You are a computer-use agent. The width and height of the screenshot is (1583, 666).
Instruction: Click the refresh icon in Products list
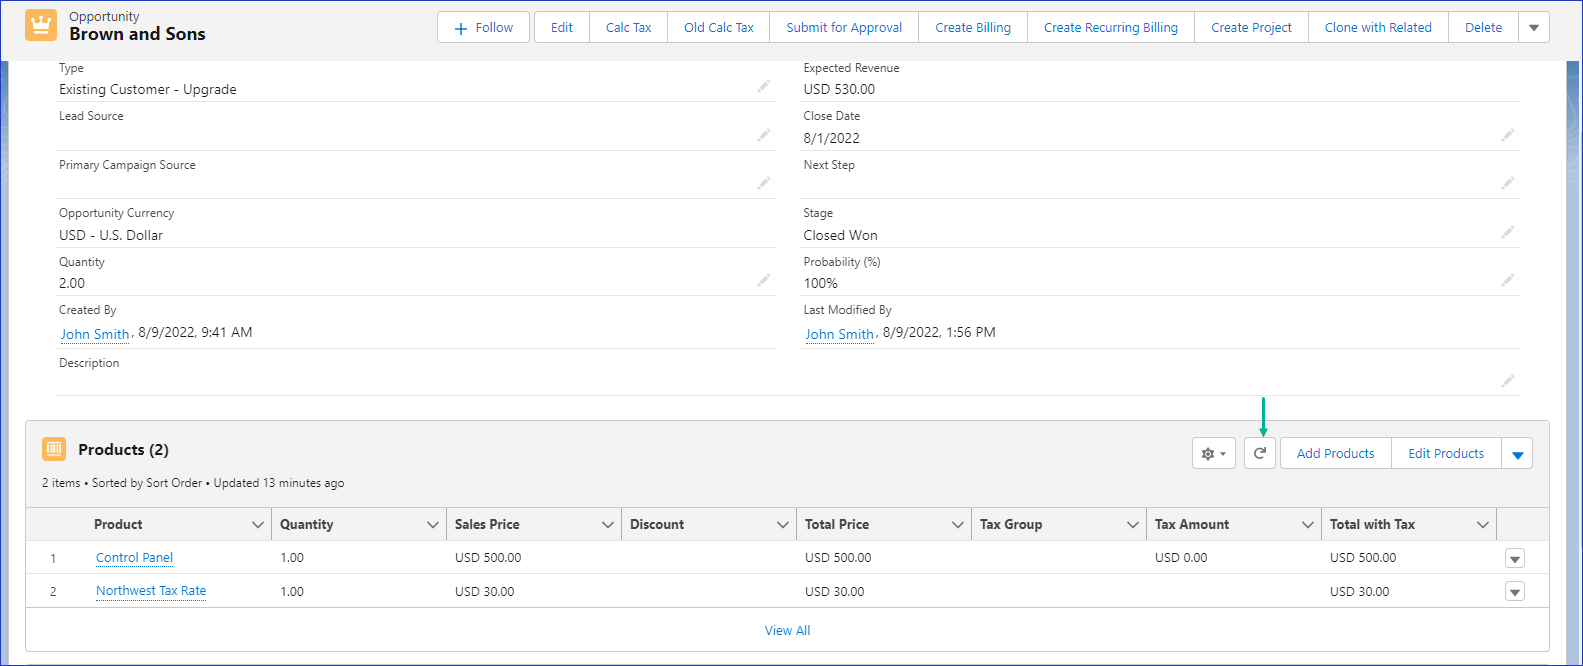click(x=1260, y=453)
